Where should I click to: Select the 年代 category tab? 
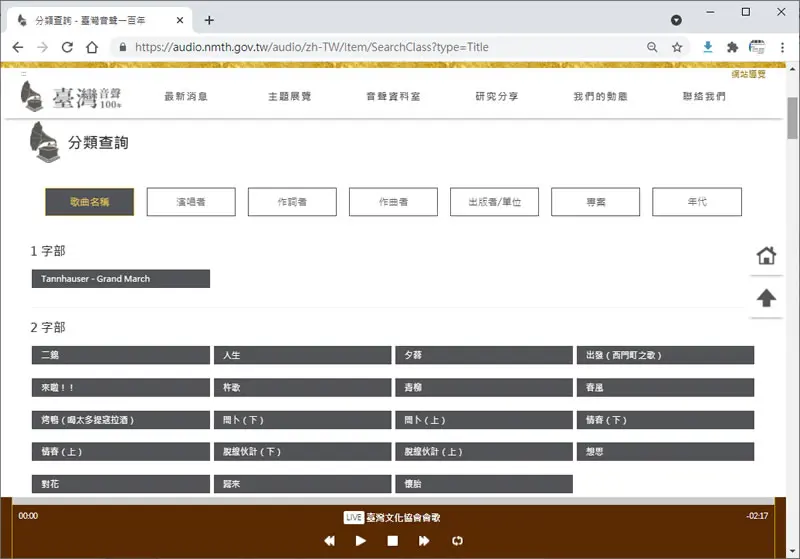697,202
